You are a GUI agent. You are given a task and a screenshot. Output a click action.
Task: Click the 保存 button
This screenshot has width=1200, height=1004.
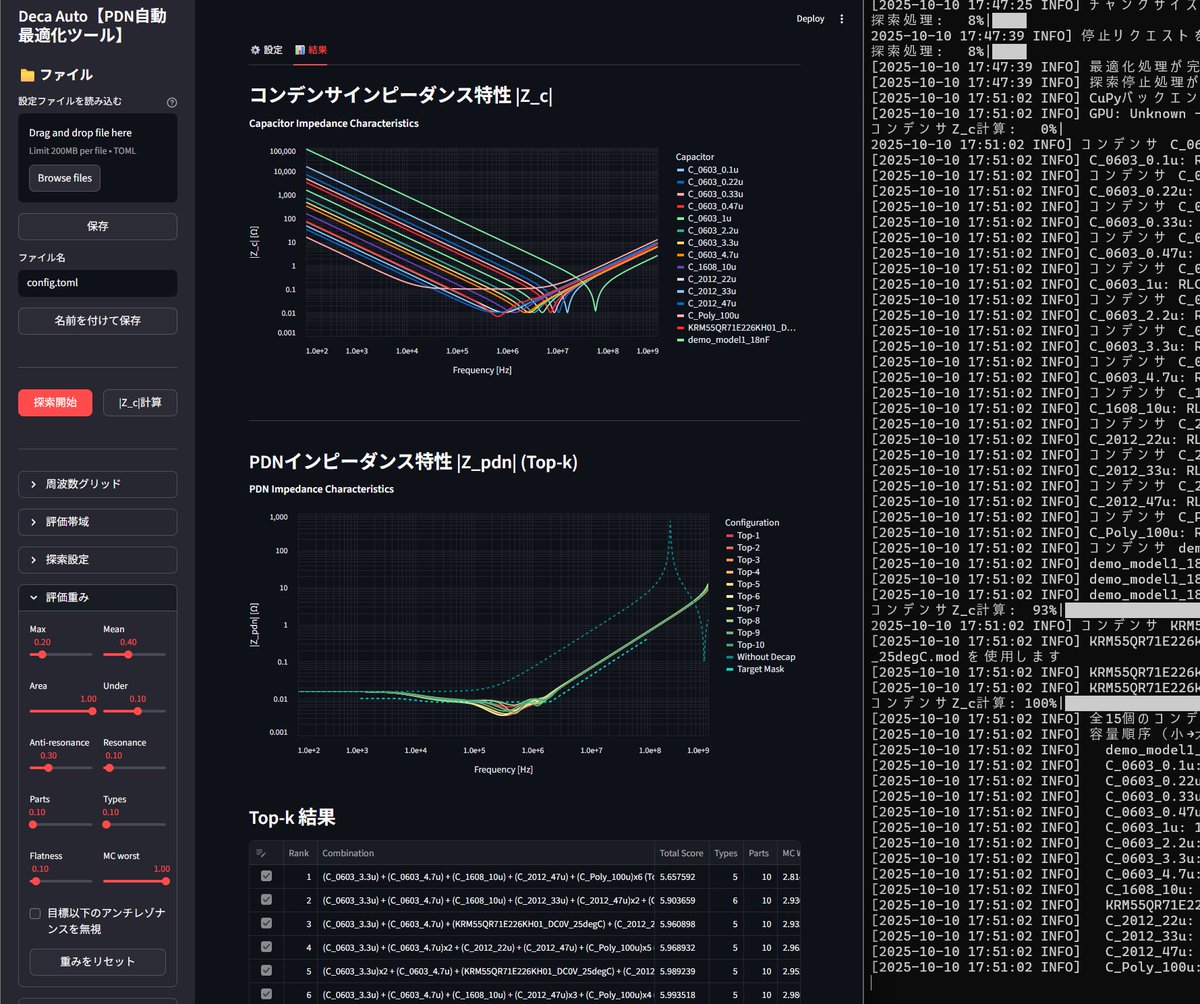click(98, 226)
